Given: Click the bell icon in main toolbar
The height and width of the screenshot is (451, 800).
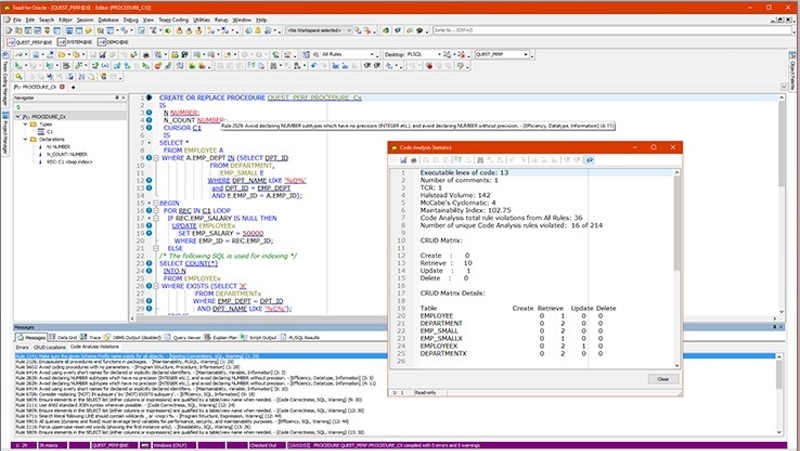Looking at the screenshot, I should tap(258, 31).
